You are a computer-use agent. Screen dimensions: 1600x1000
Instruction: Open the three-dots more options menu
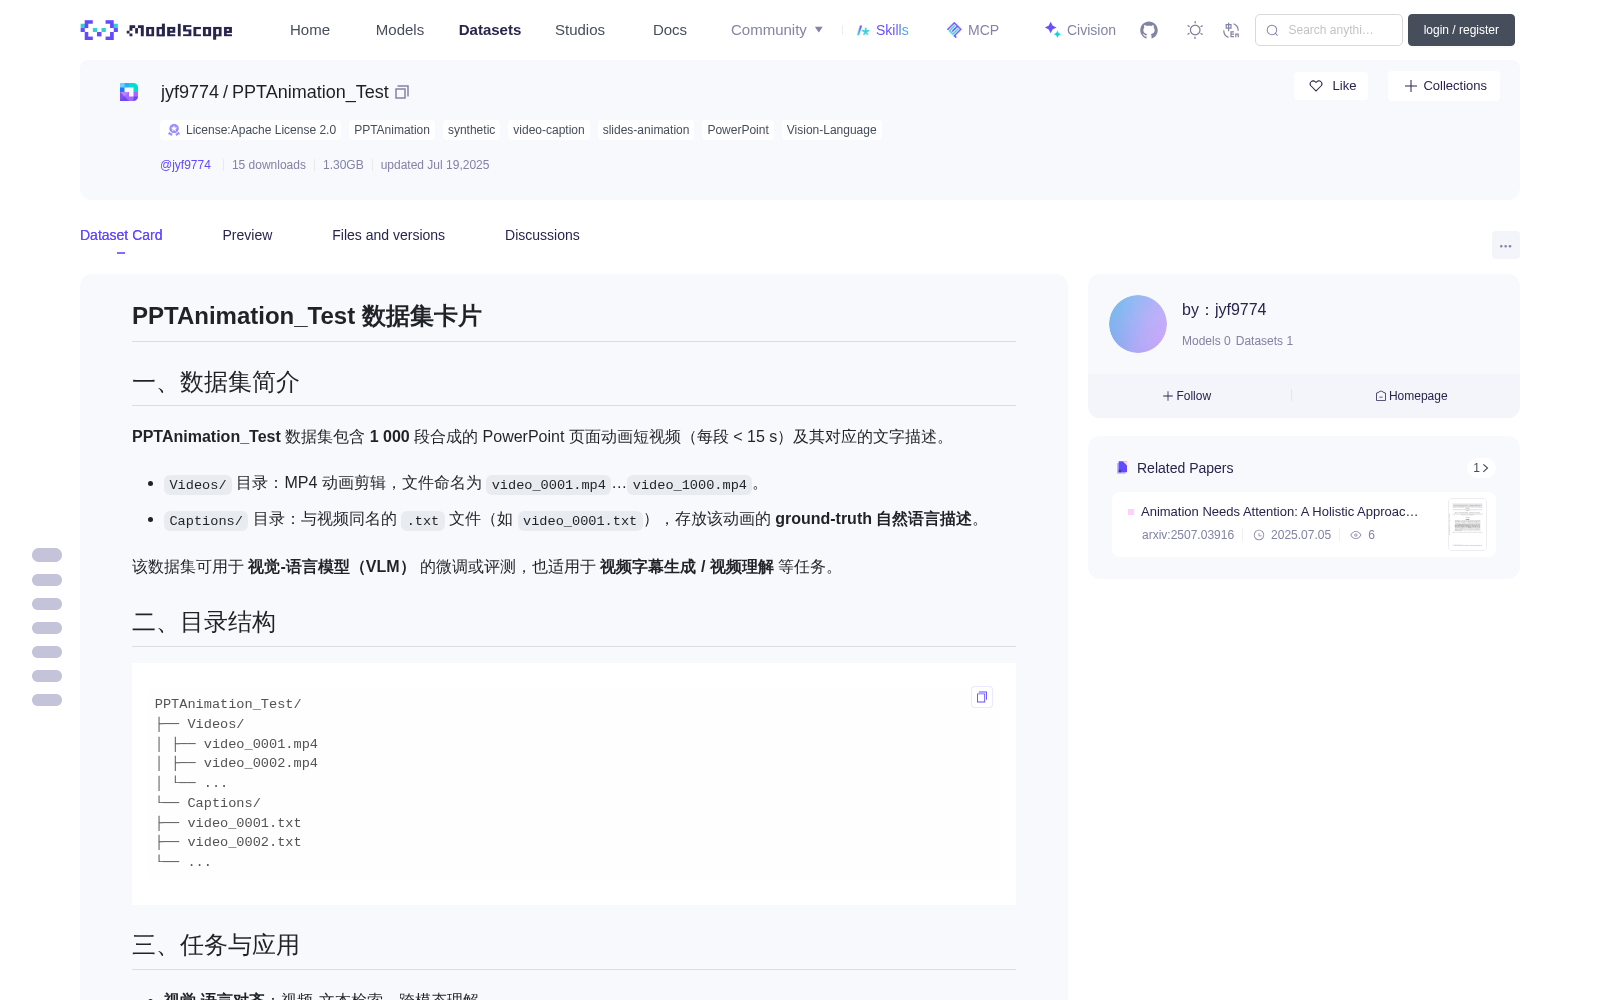pos(1505,245)
